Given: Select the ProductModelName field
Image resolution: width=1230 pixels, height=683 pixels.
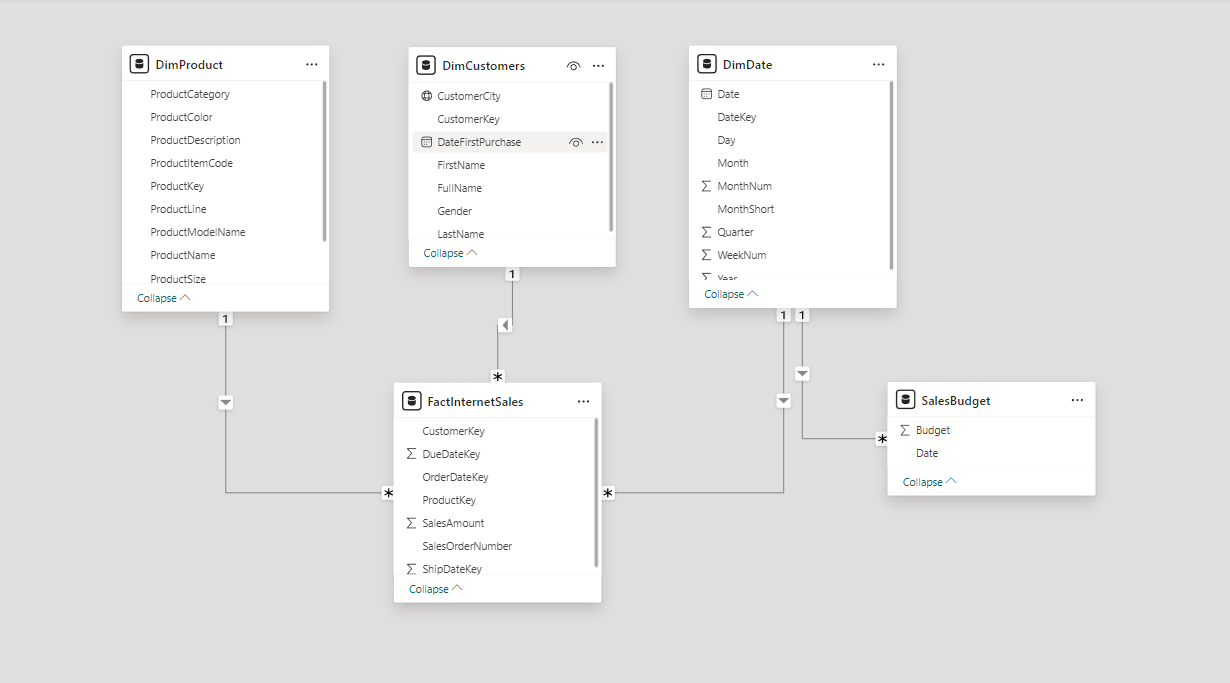Looking at the screenshot, I should 198,232.
